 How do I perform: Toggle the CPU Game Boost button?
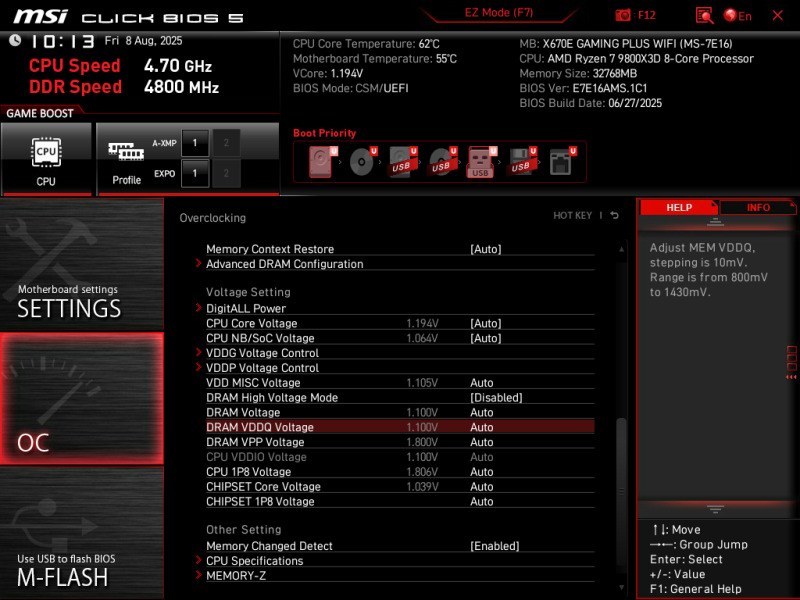coord(46,159)
